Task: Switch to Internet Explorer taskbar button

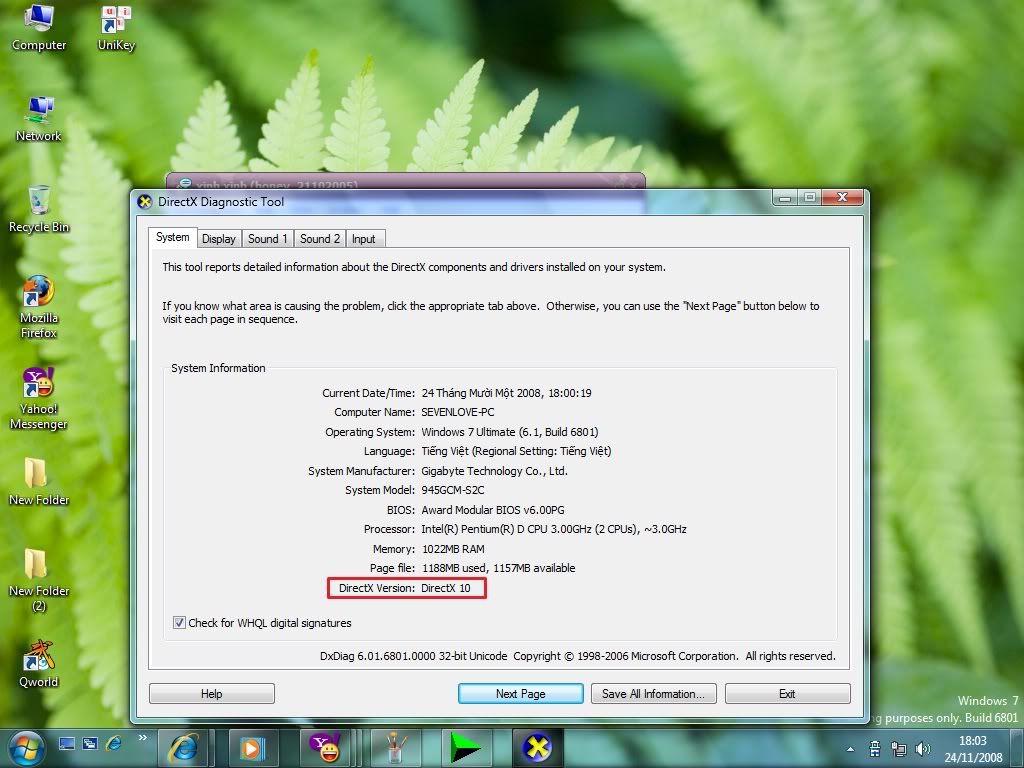Action: (x=184, y=748)
